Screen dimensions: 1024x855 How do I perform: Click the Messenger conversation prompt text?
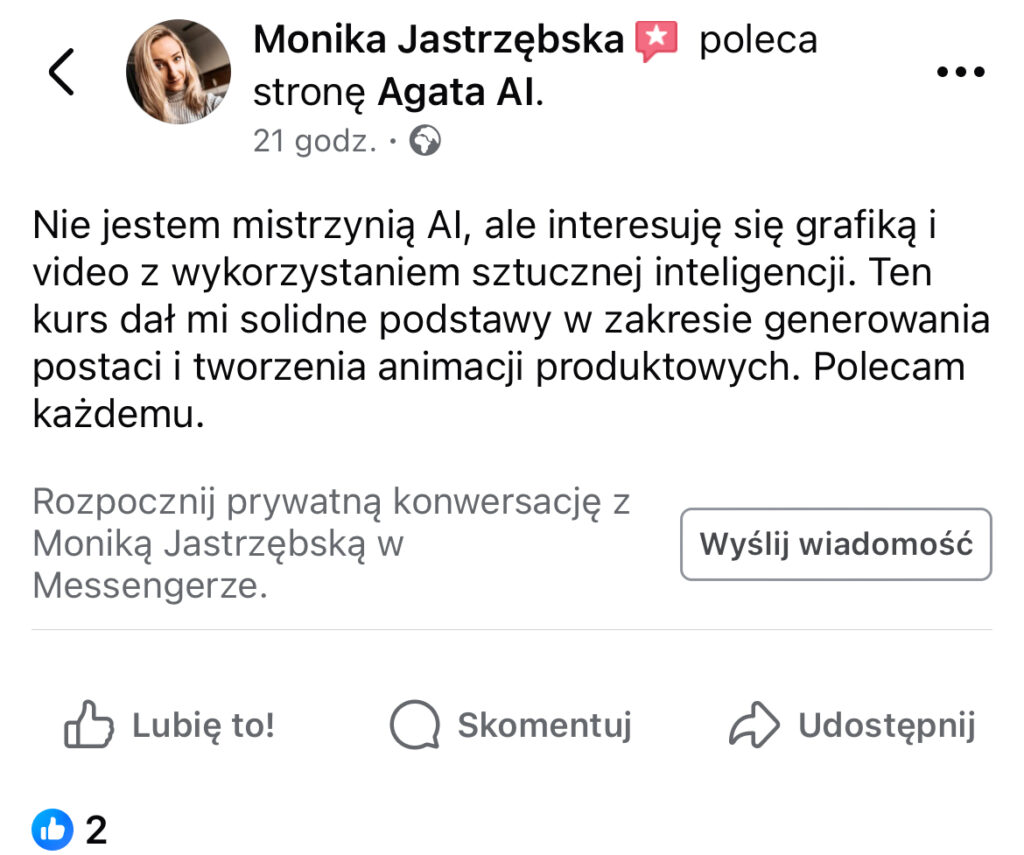[x=330, y=544]
